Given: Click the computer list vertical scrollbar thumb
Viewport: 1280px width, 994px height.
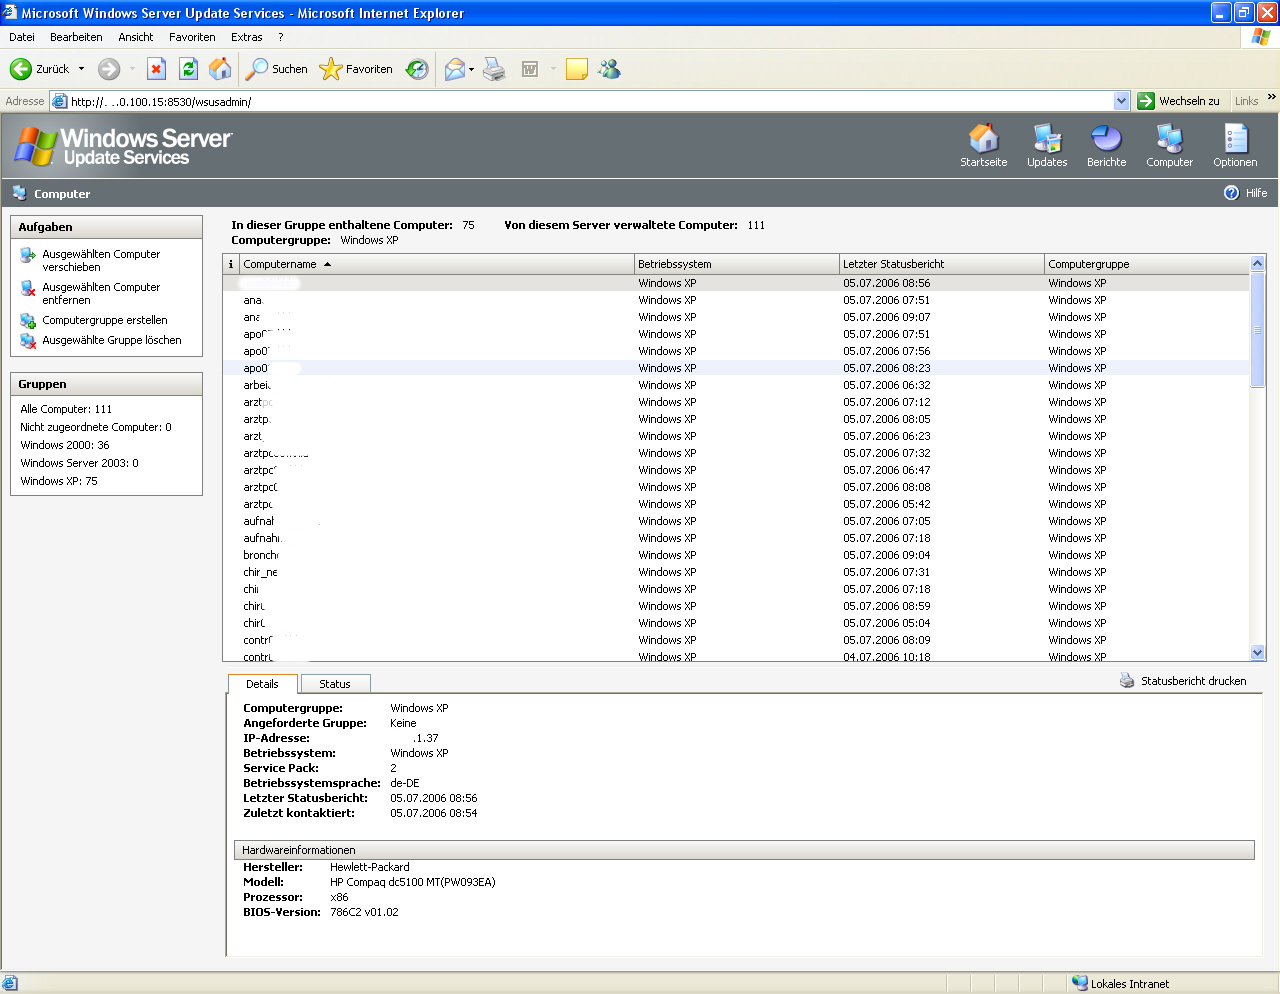Looking at the screenshot, I should pos(1258,329).
